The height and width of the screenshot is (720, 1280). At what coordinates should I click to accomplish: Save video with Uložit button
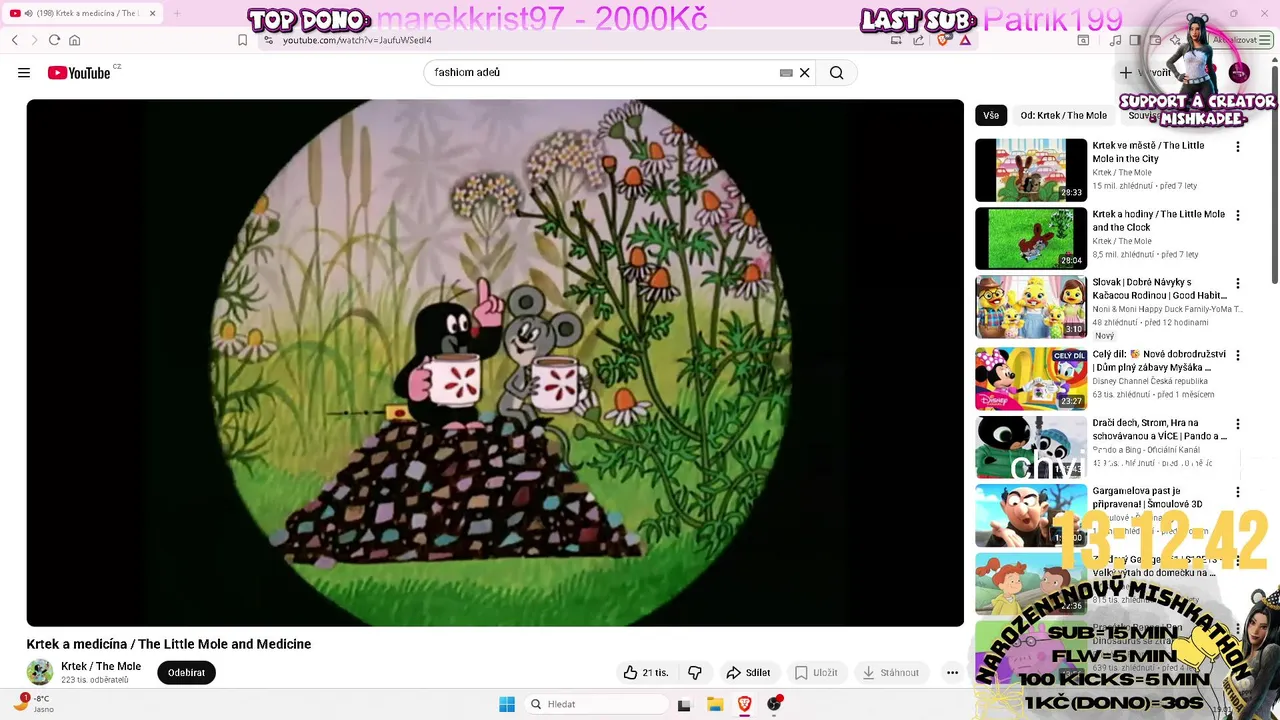[x=816, y=673]
